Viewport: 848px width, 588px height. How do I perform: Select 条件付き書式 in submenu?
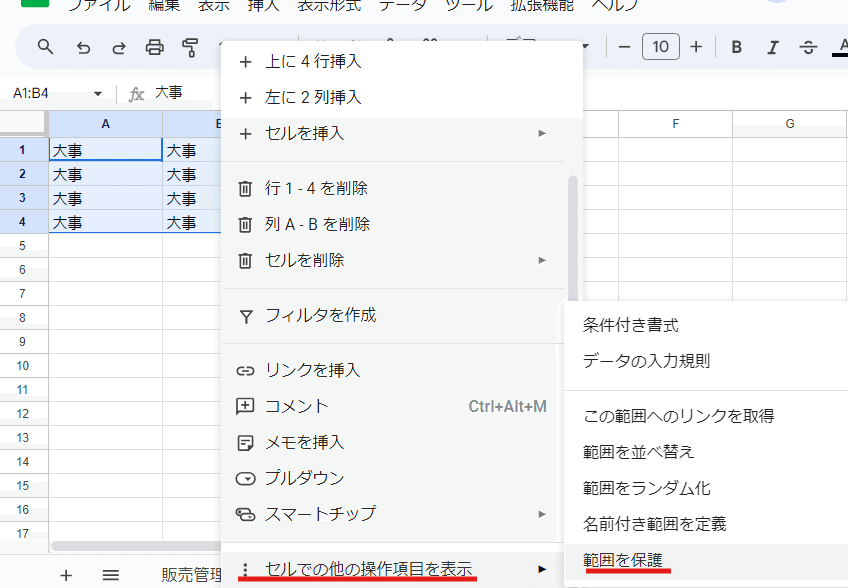pos(706,325)
